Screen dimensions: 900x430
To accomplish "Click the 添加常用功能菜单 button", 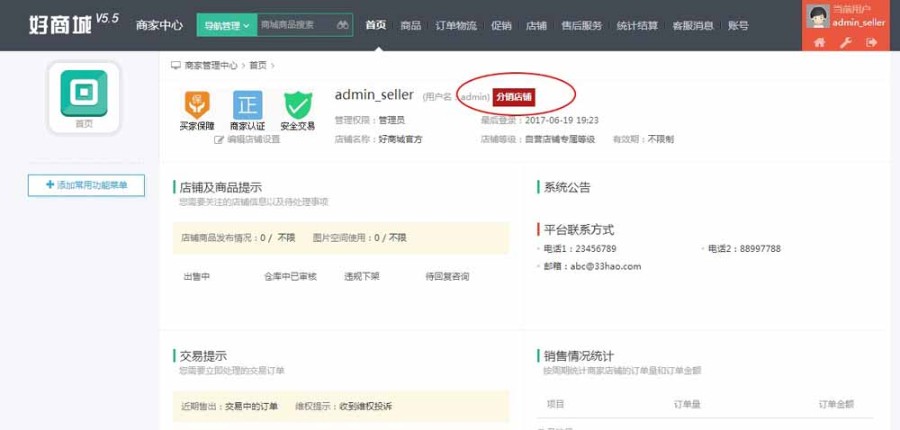I will pyautogui.click(x=86, y=185).
